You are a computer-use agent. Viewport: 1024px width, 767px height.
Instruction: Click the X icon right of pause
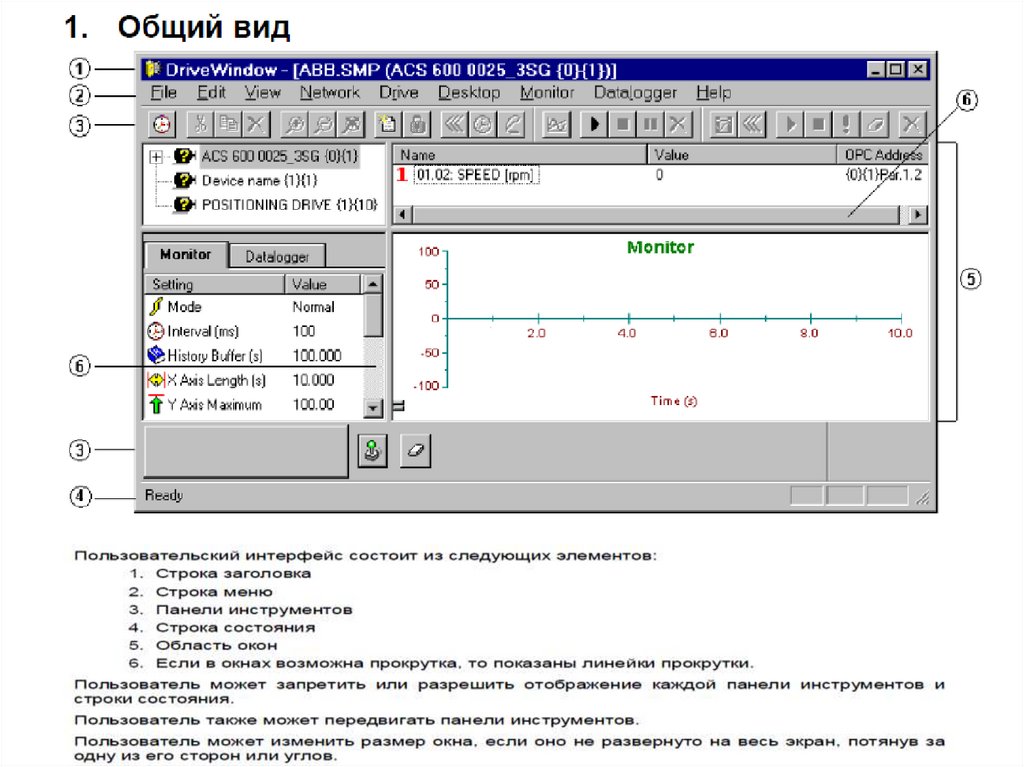pos(679,123)
